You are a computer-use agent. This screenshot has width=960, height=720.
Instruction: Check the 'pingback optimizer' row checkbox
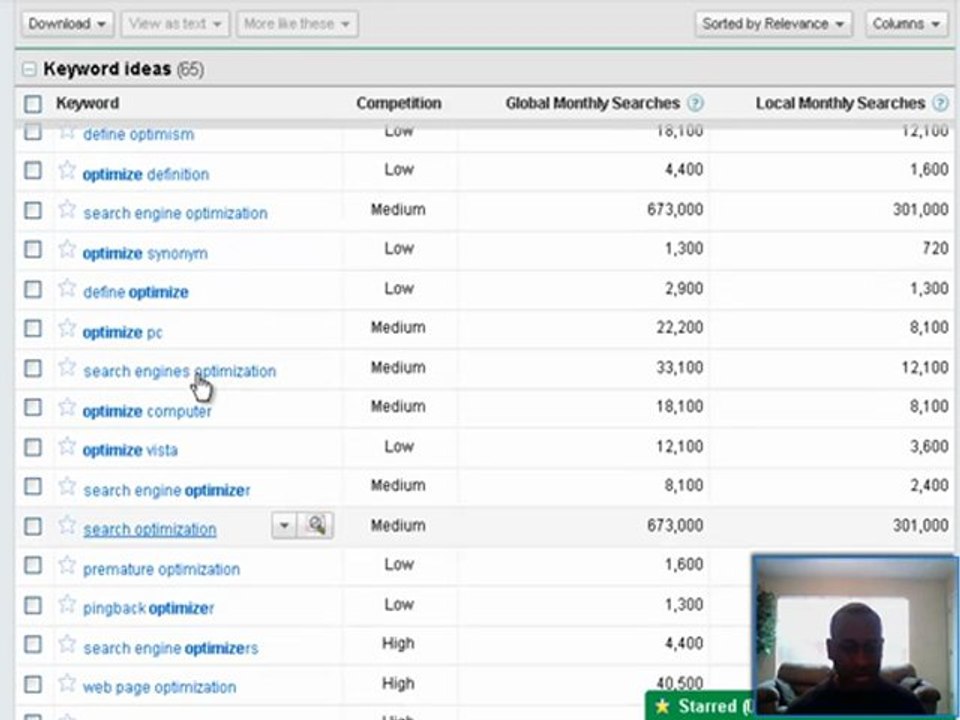[33, 605]
